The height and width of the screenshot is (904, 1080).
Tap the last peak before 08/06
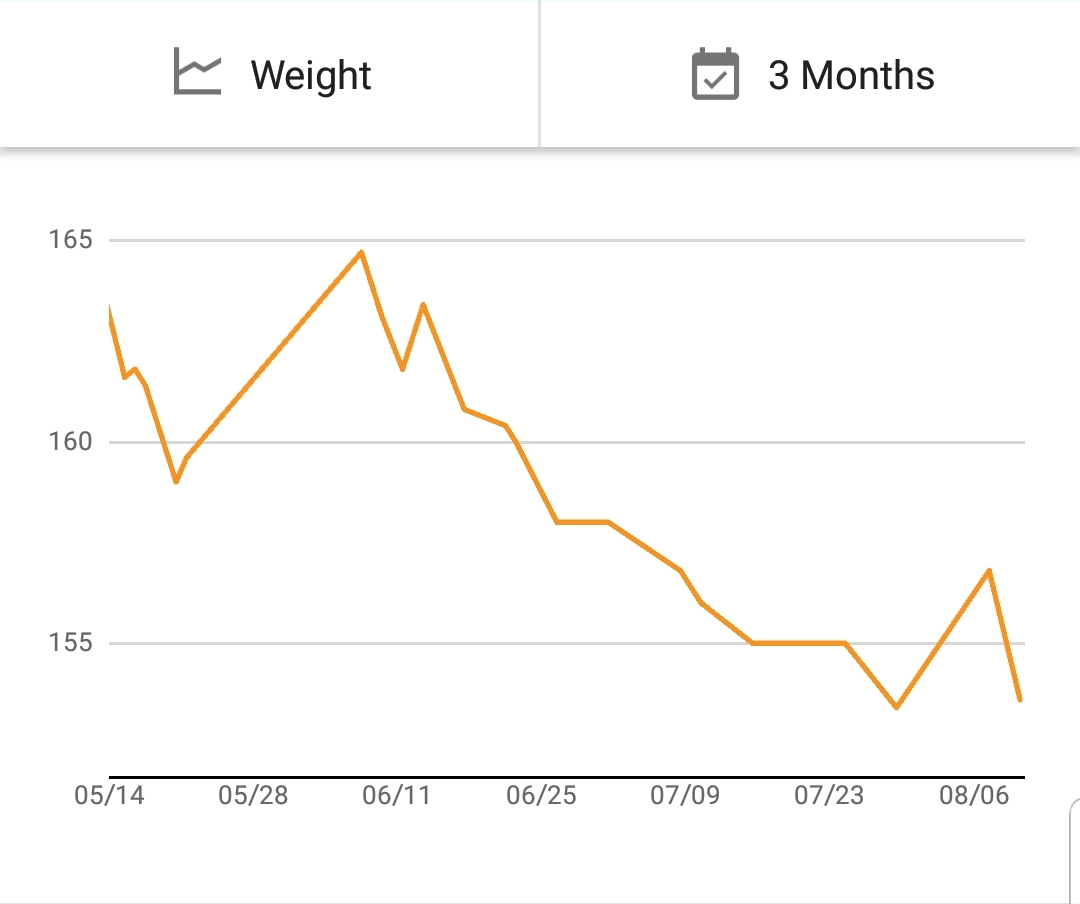[989, 571]
